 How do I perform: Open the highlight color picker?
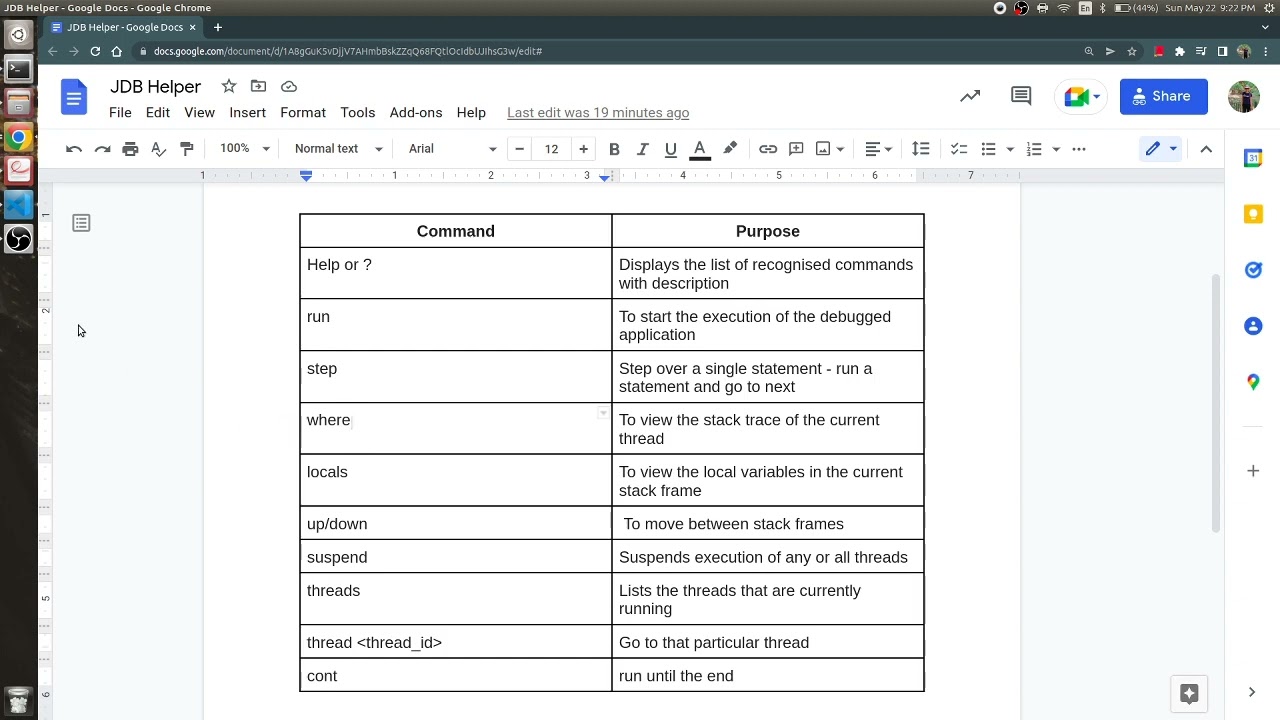(x=730, y=149)
